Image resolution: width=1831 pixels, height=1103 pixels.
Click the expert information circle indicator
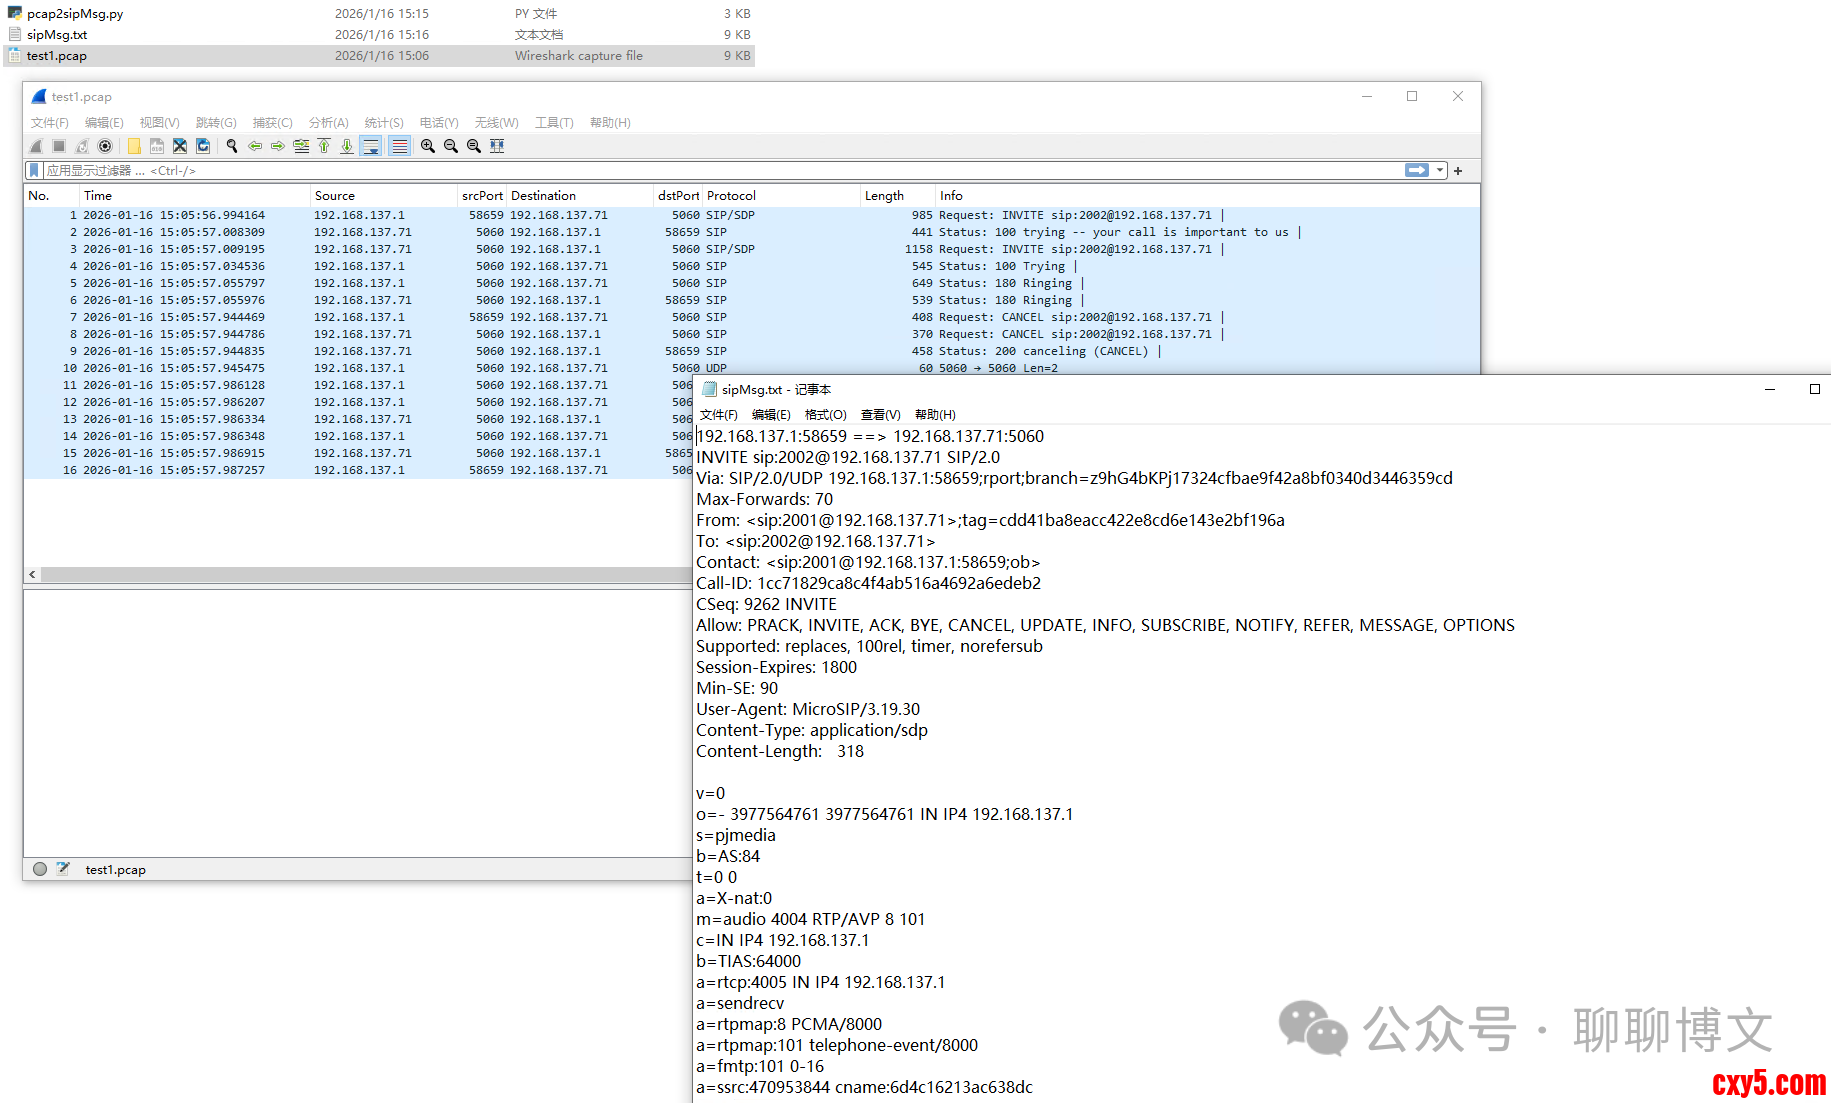pos(40,869)
